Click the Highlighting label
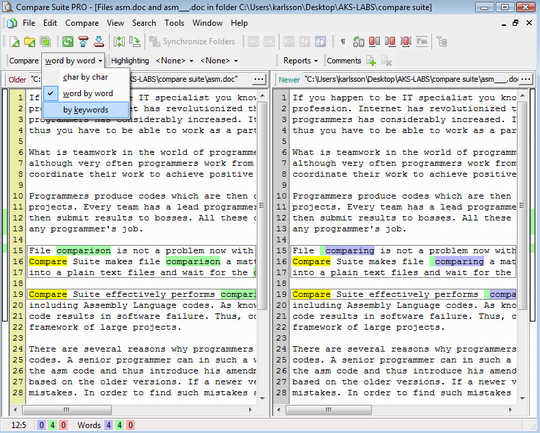Image resolution: width=540 pixels, height=433 pixels. coord(130,61)
